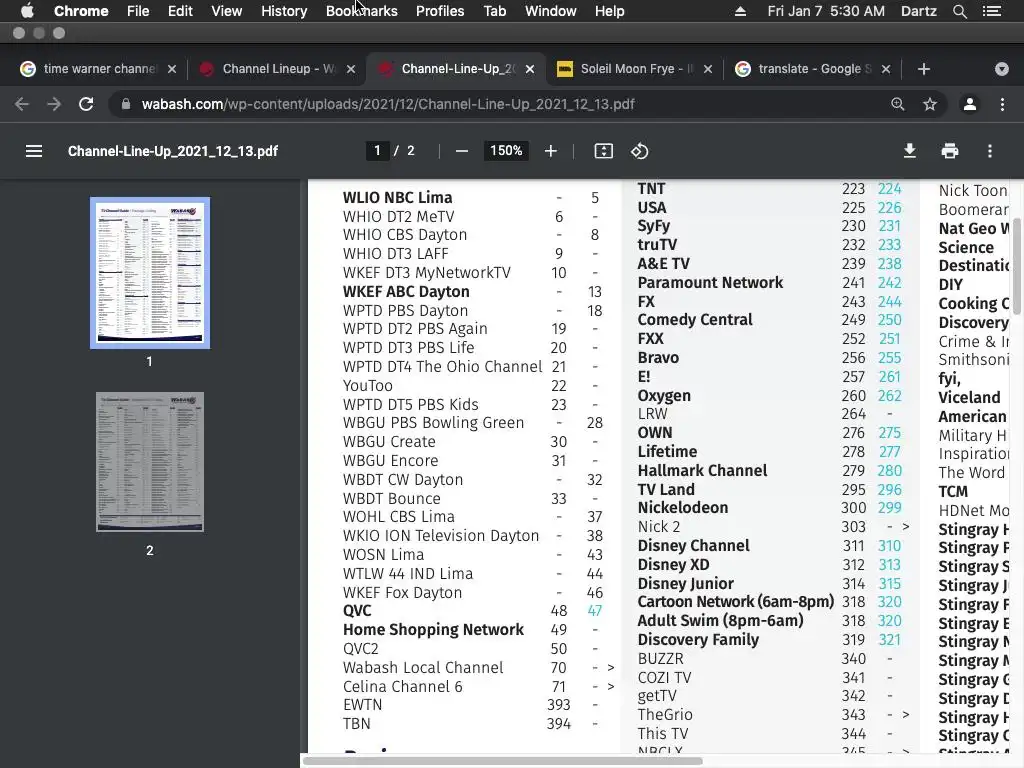Close the Channel-Line-Up PDF tab
Screen dimensions: 1024x768
pyautogui.click(x=530, y=69)
